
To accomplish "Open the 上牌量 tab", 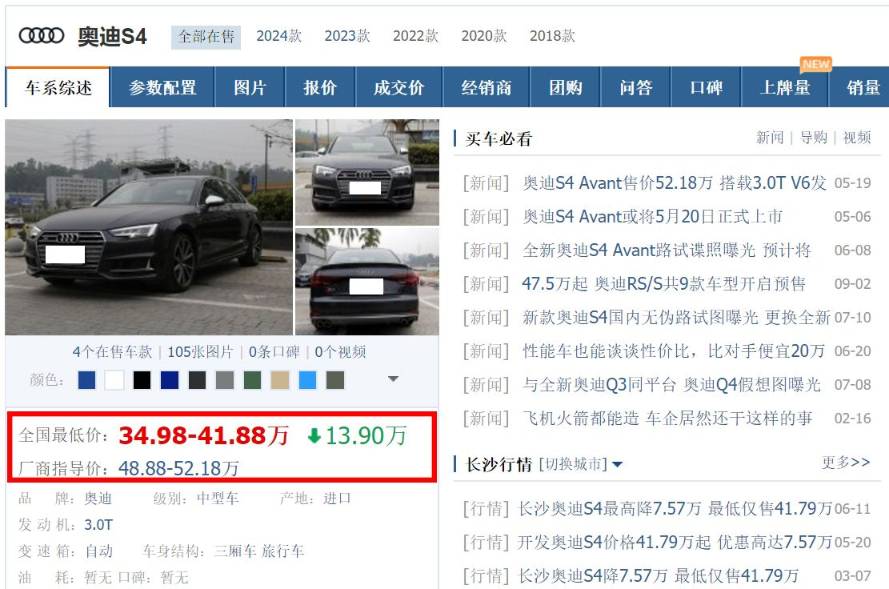I will (x=785, y=87).
